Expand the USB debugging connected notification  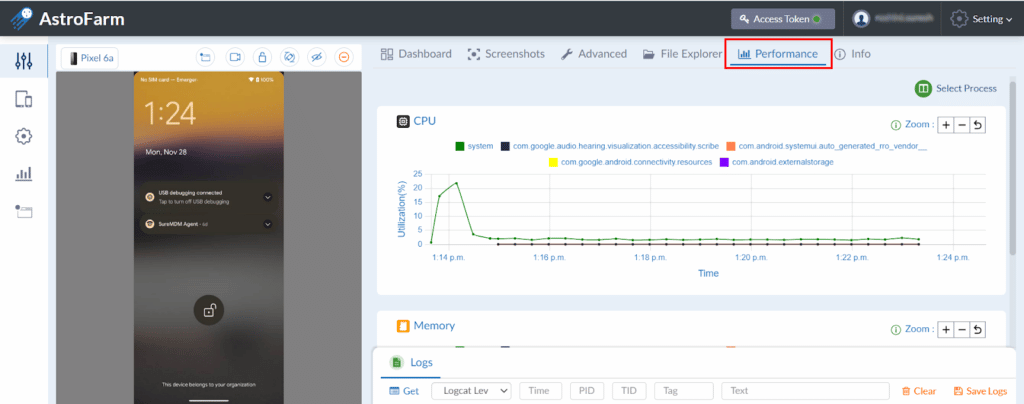(268, 197)
